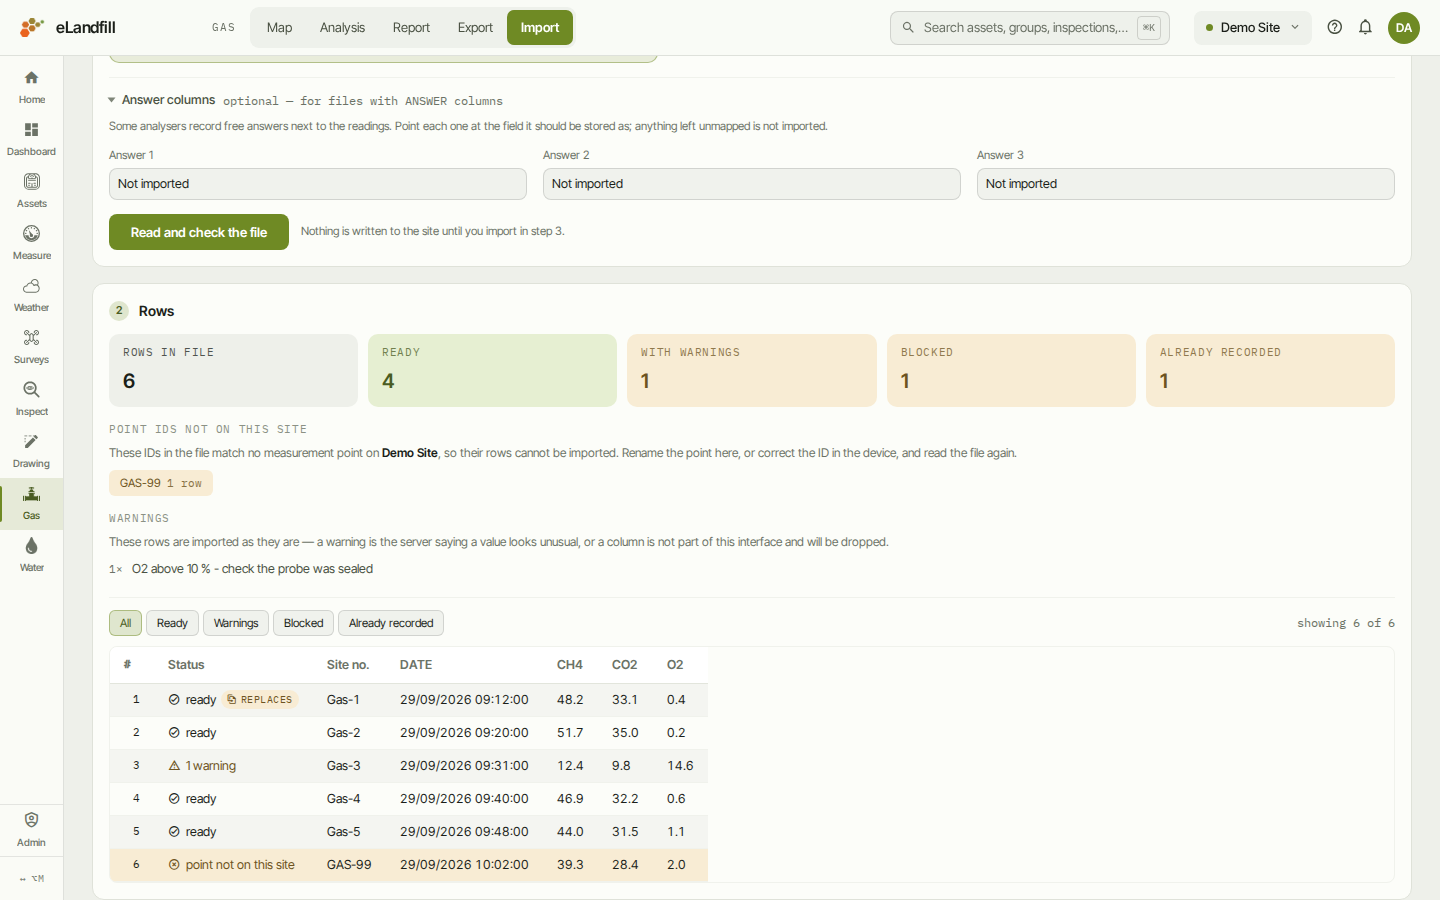Open the Measure section
1440x900 pixels.
[x=32, y=243]
